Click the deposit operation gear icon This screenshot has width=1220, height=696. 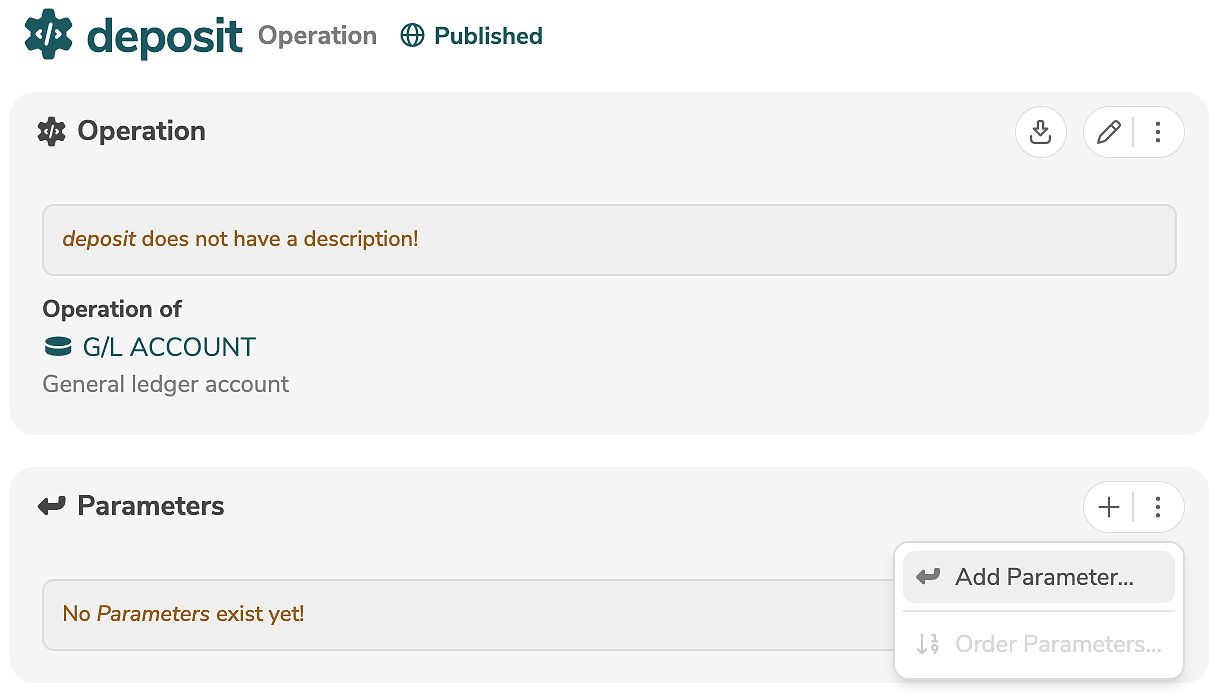[48, 35]
